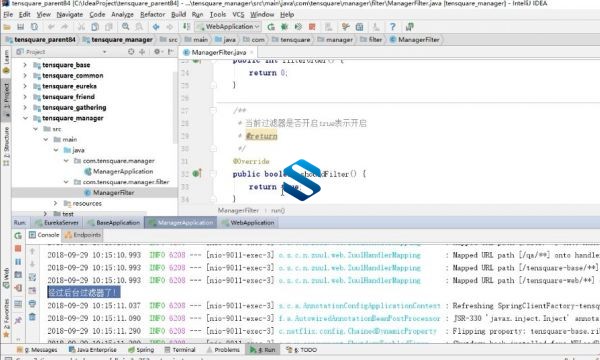Start debugging with the green bug icon

click(x=284, y=27)
